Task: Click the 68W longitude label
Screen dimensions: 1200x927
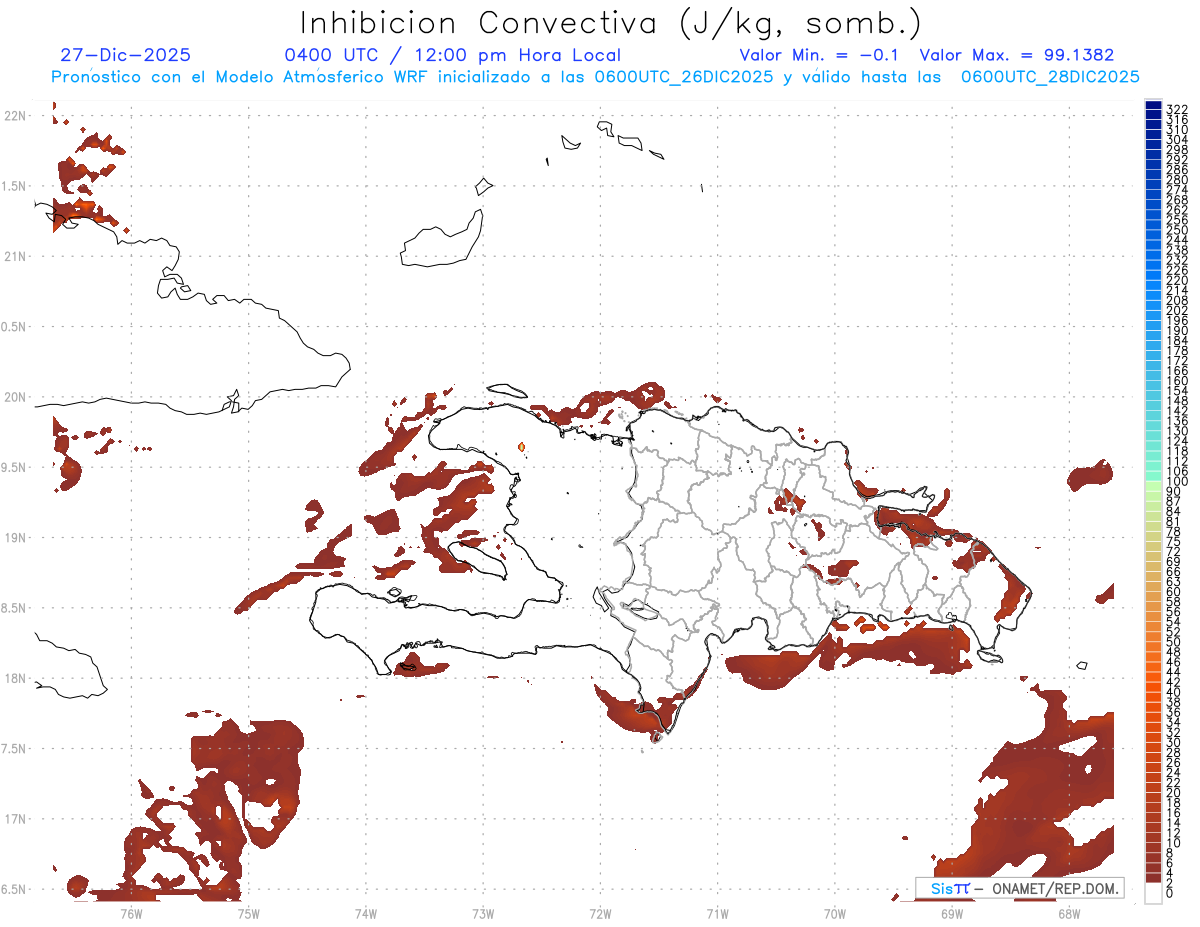Action: point(1069,913)
